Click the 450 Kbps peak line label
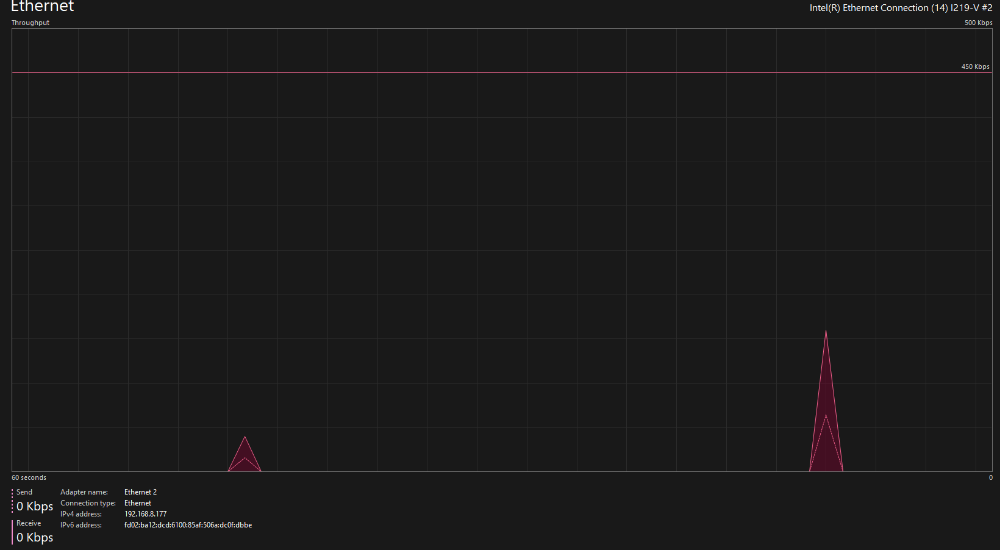Viewport: 1000px width, 550px height. pos(975,67)
